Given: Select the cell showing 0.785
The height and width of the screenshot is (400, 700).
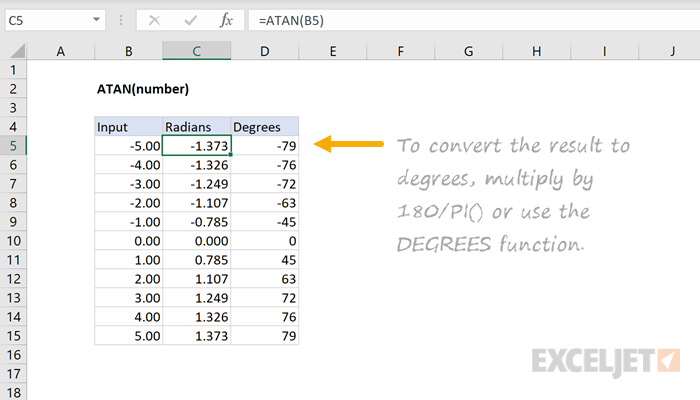Looking at the screenshot, I should pos(196,259).
